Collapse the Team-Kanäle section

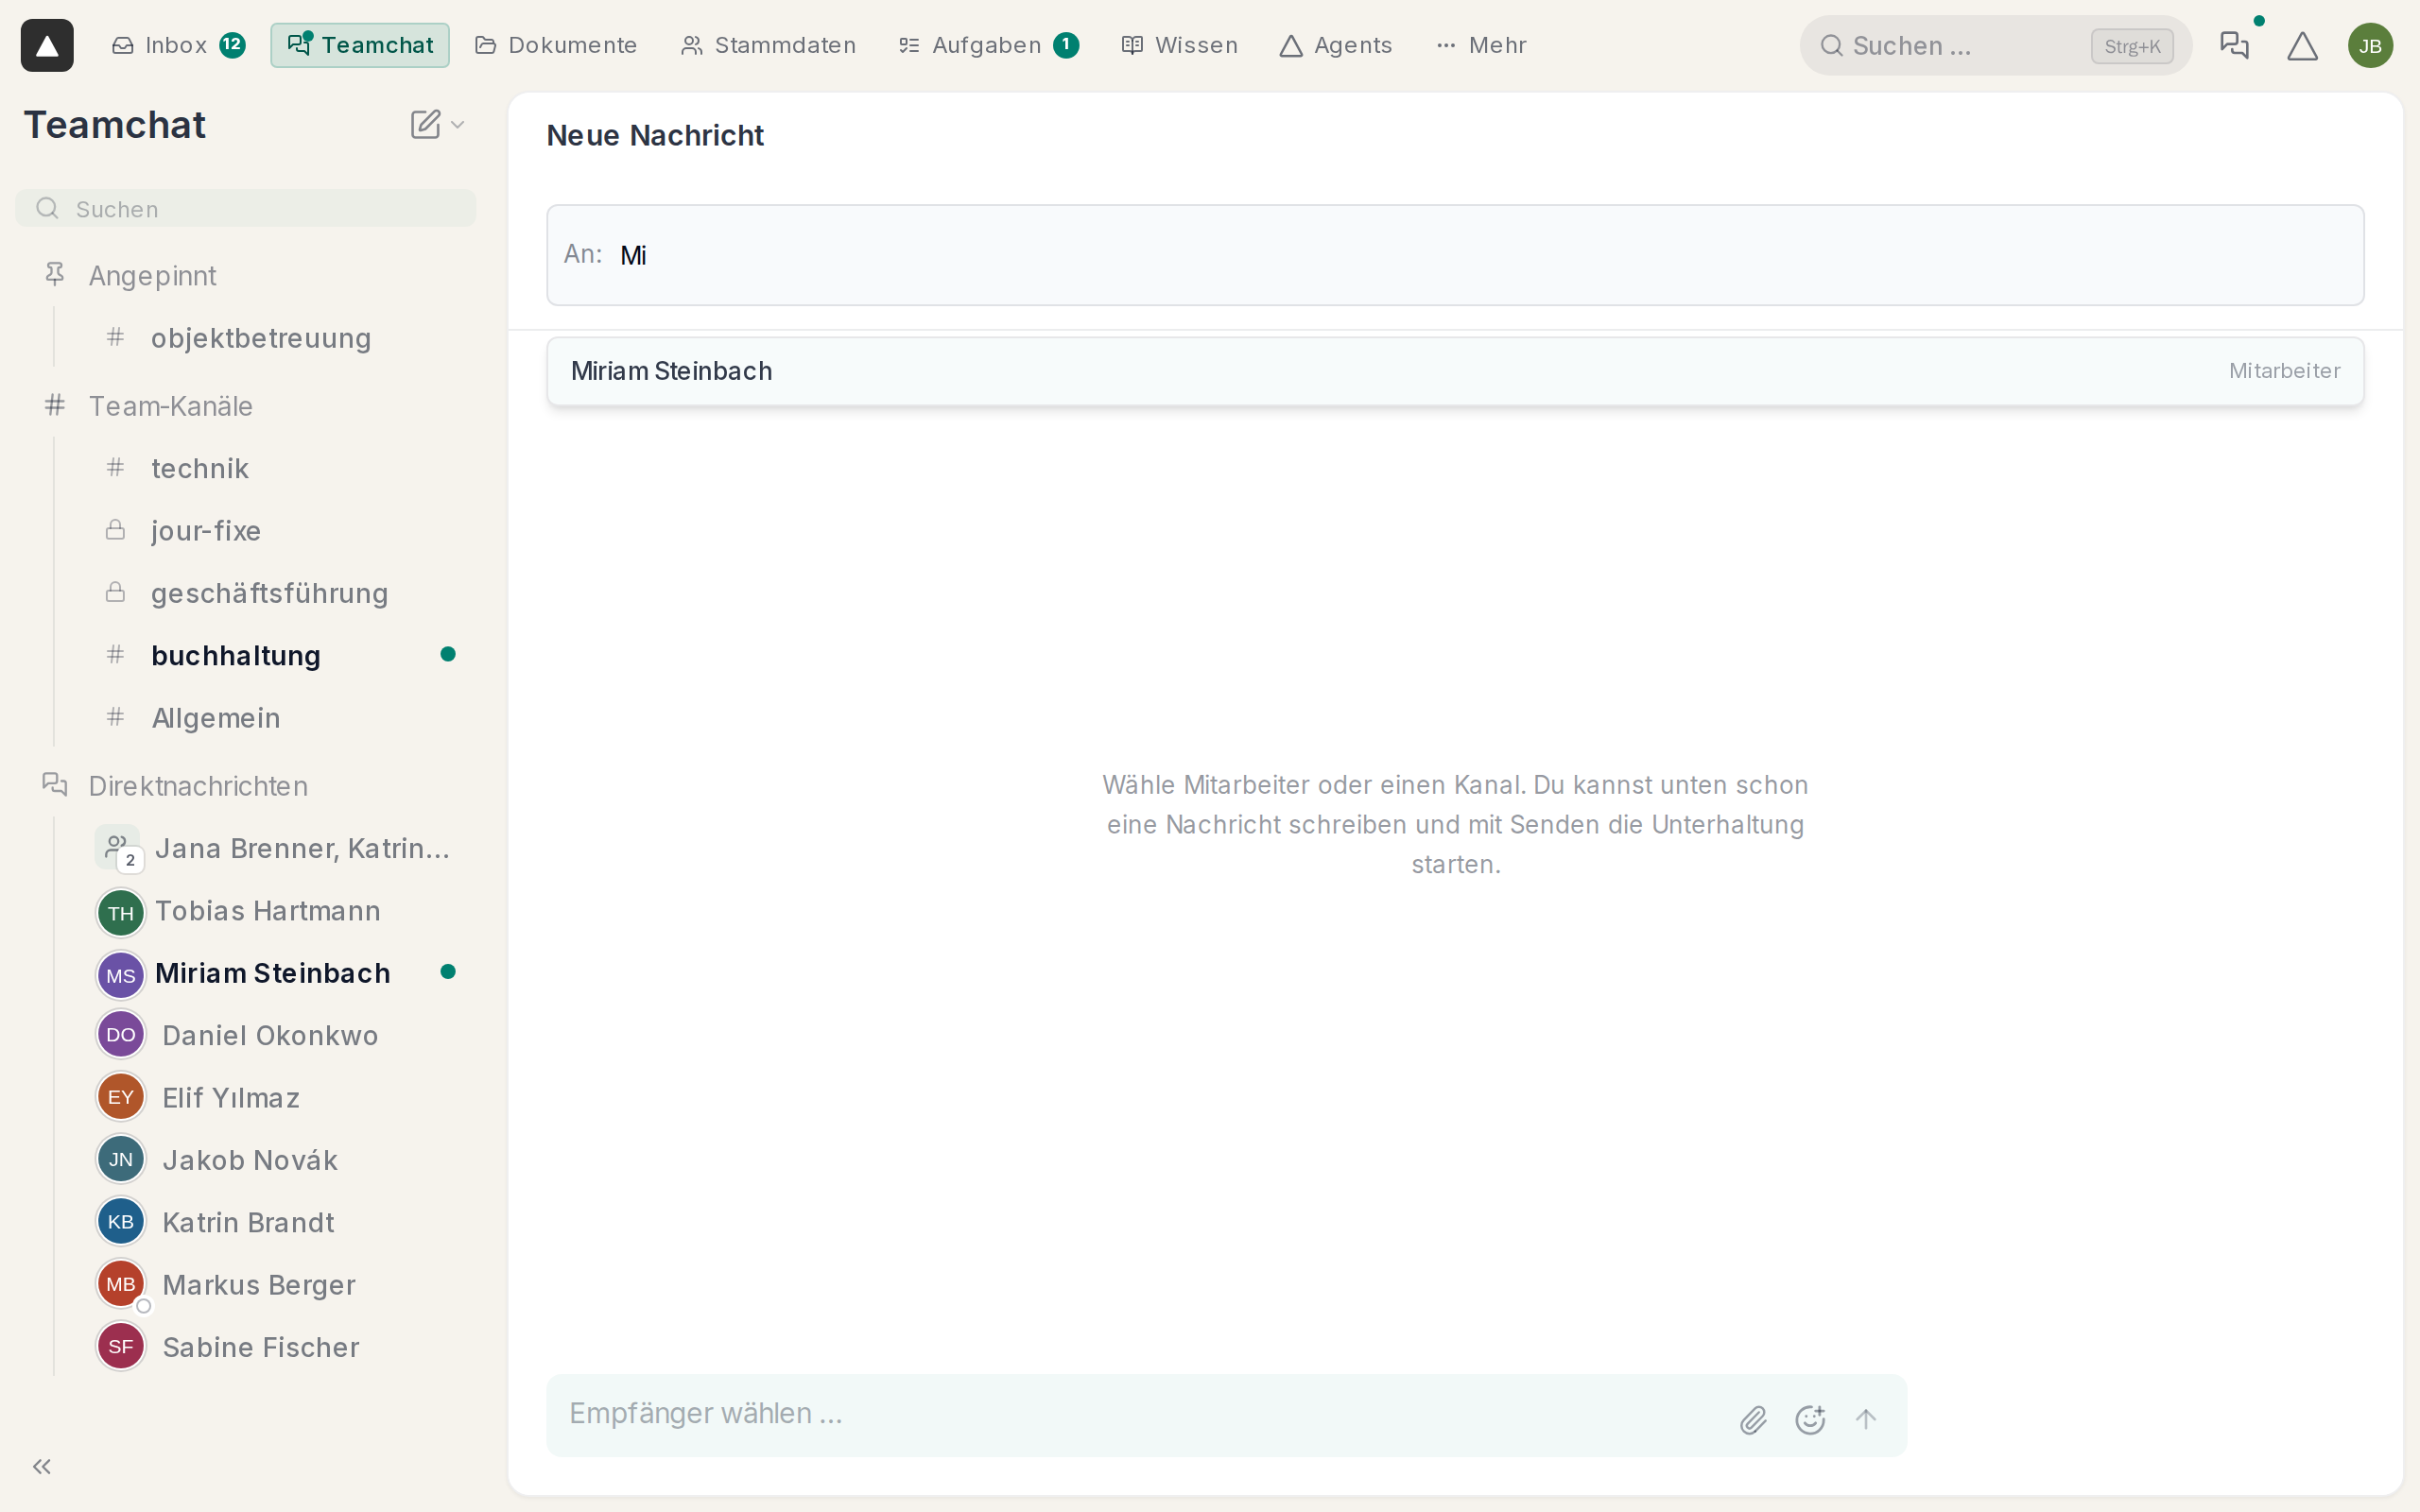point(148,406)
